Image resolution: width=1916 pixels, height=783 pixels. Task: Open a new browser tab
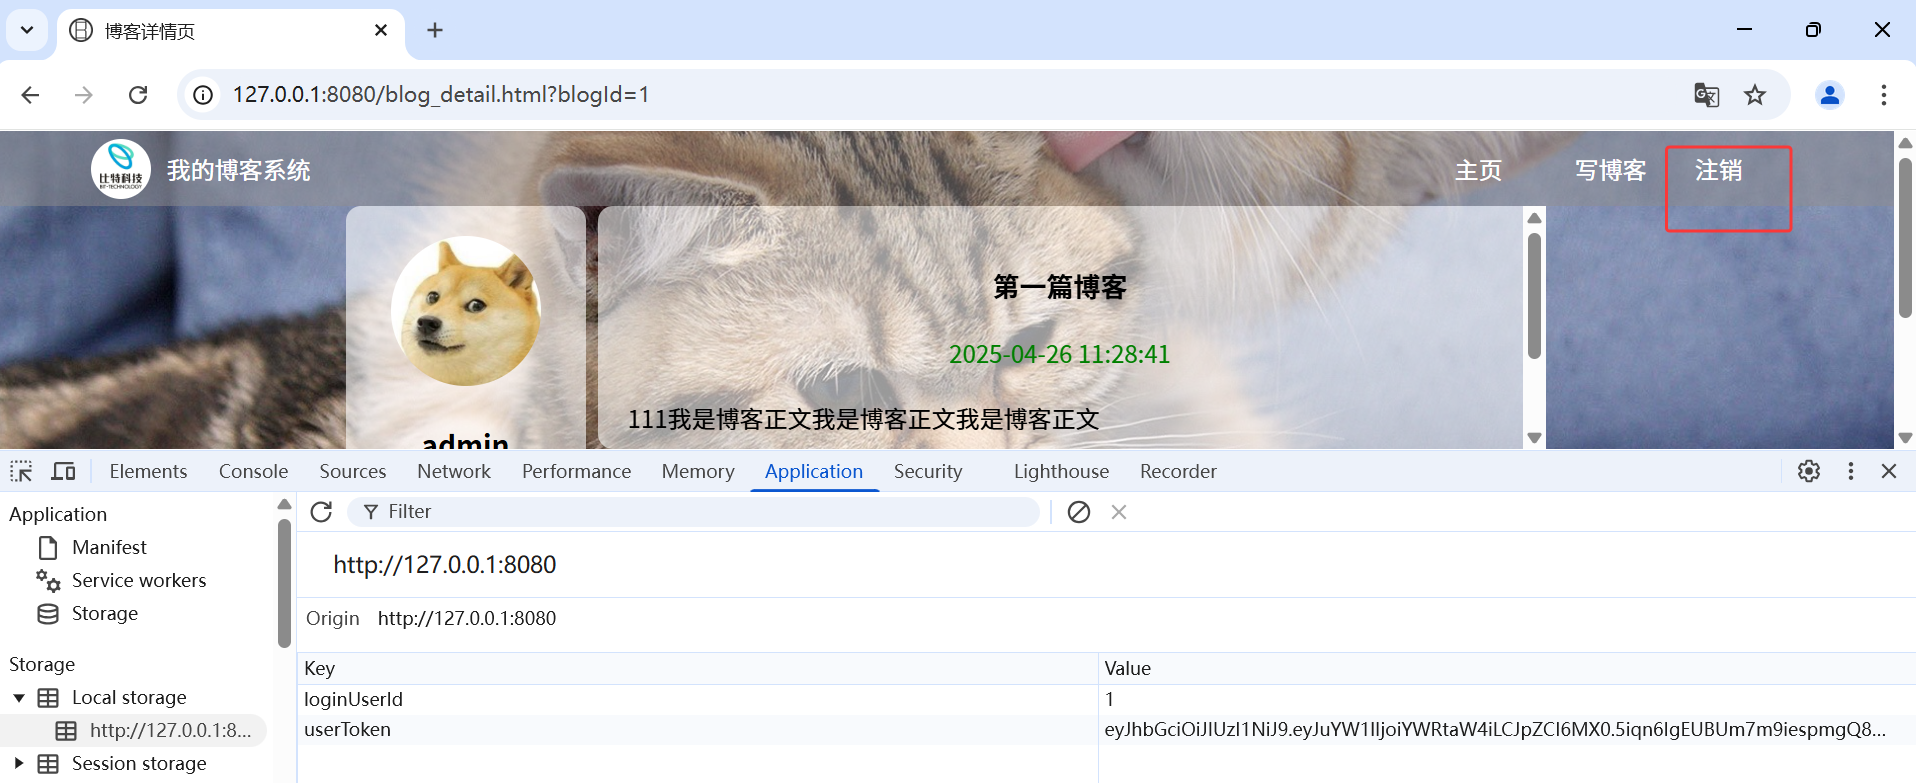435,31
